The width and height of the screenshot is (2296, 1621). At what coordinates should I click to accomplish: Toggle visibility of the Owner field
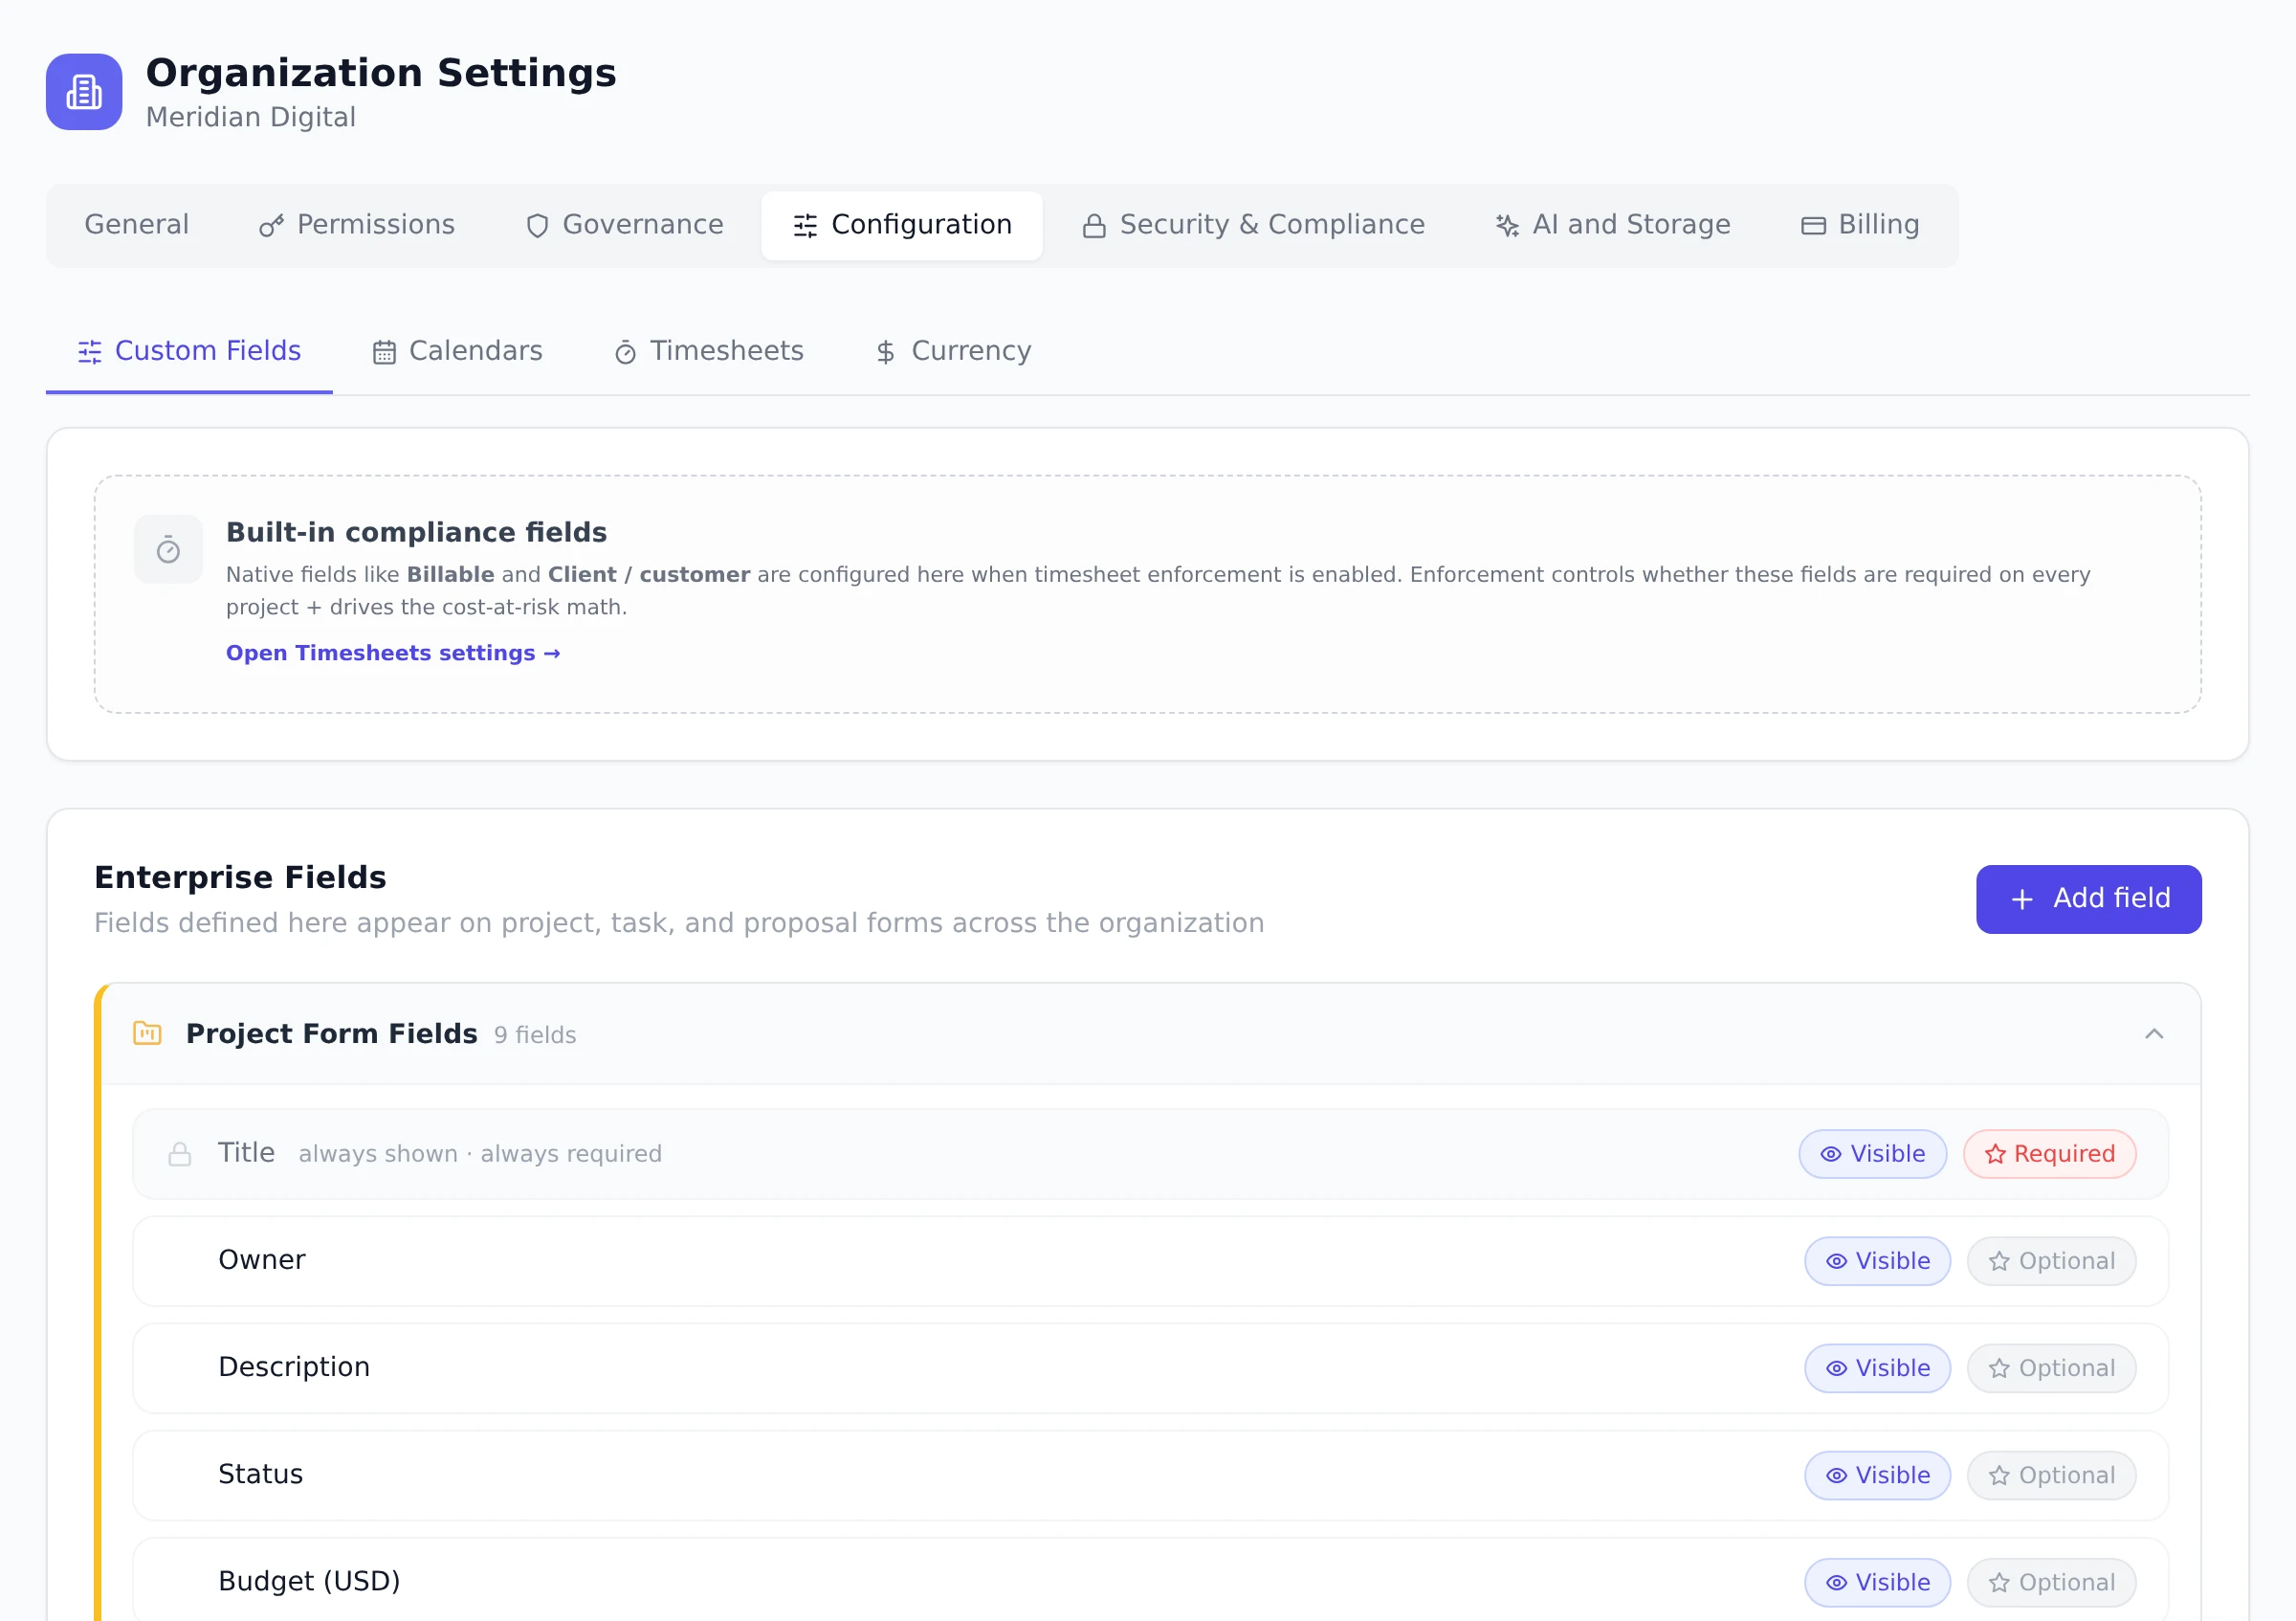pos(1877,1261)
